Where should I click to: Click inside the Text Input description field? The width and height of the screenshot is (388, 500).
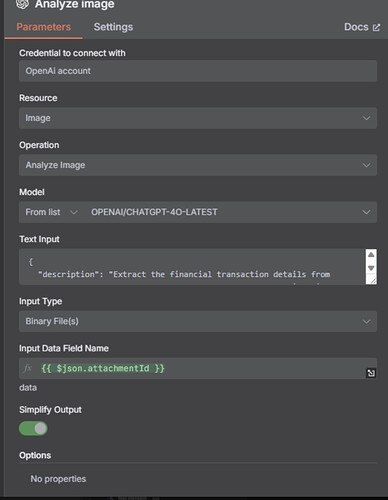(x=192, y=267)
